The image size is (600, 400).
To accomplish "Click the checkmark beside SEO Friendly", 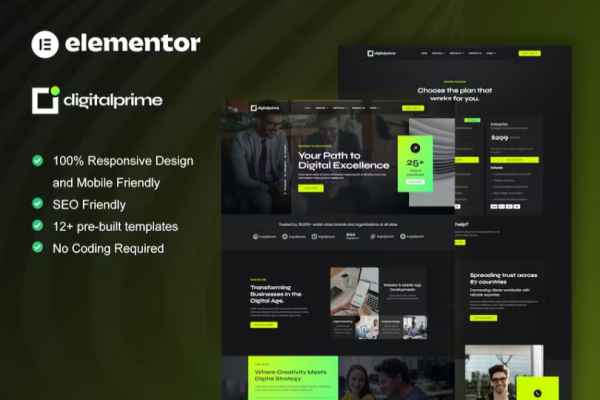I will [x=38, y=203].
